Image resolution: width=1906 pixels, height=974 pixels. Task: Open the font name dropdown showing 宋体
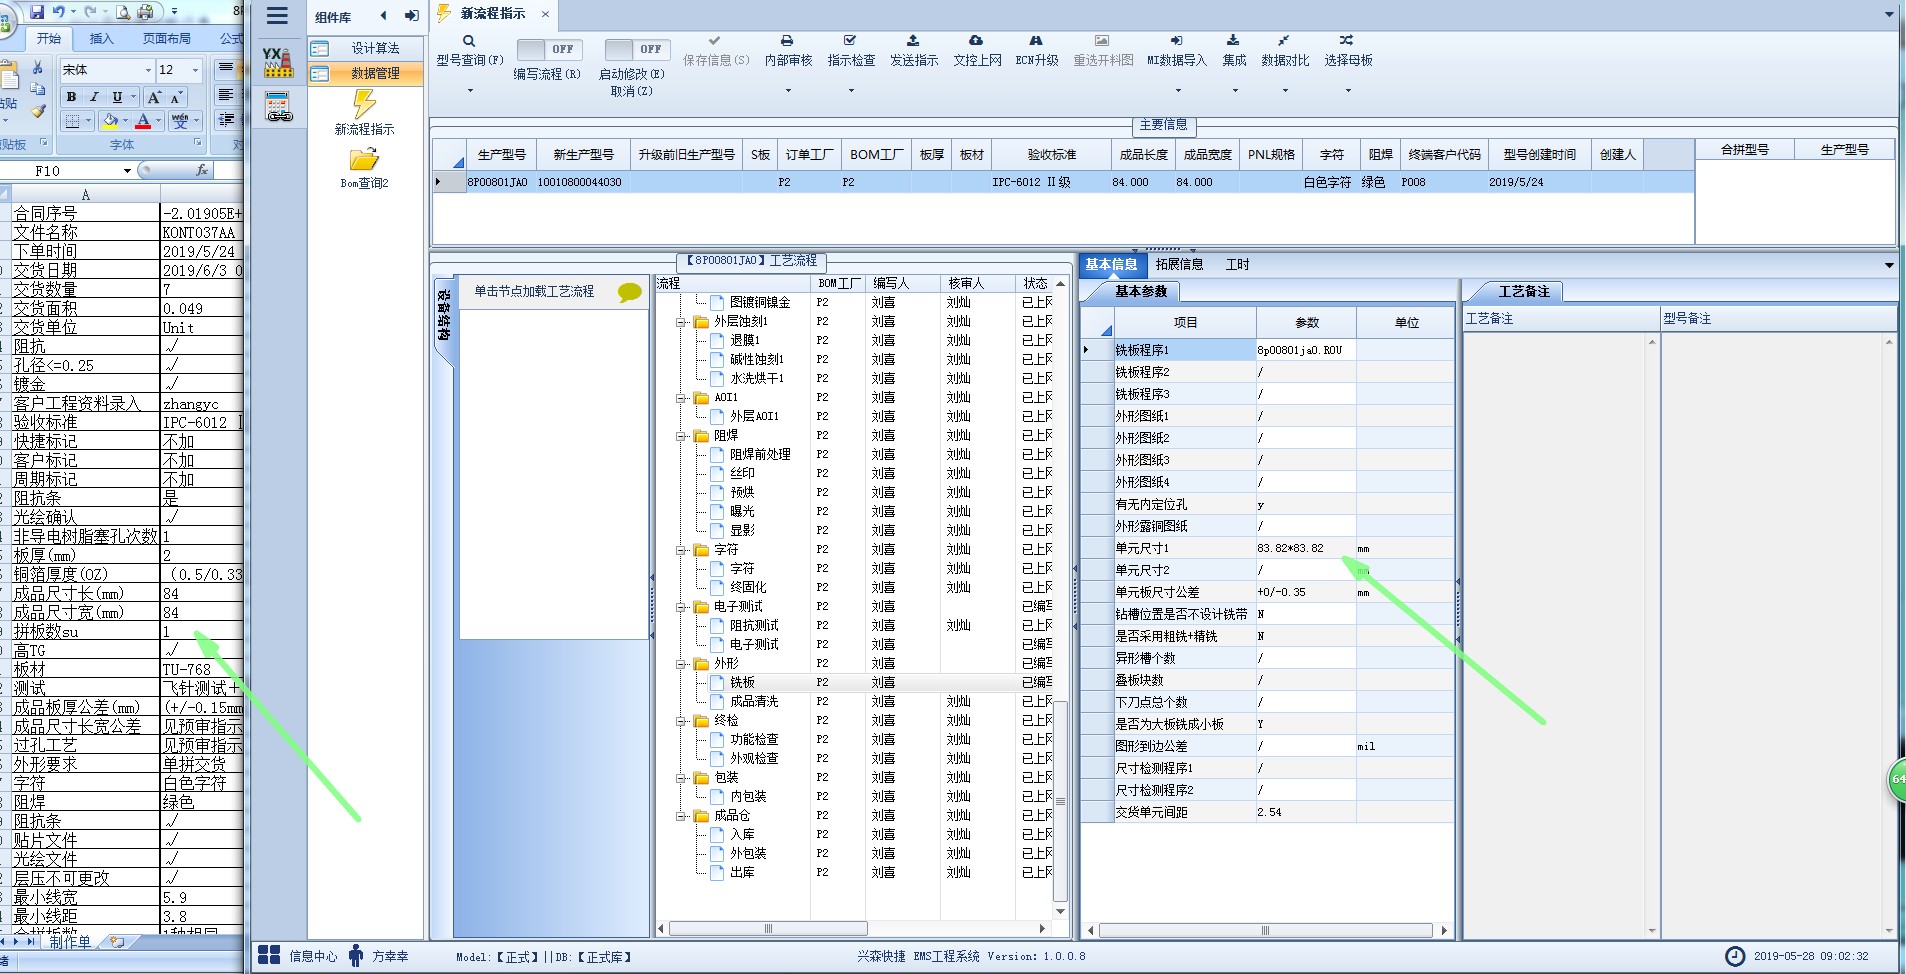[149, 70]
